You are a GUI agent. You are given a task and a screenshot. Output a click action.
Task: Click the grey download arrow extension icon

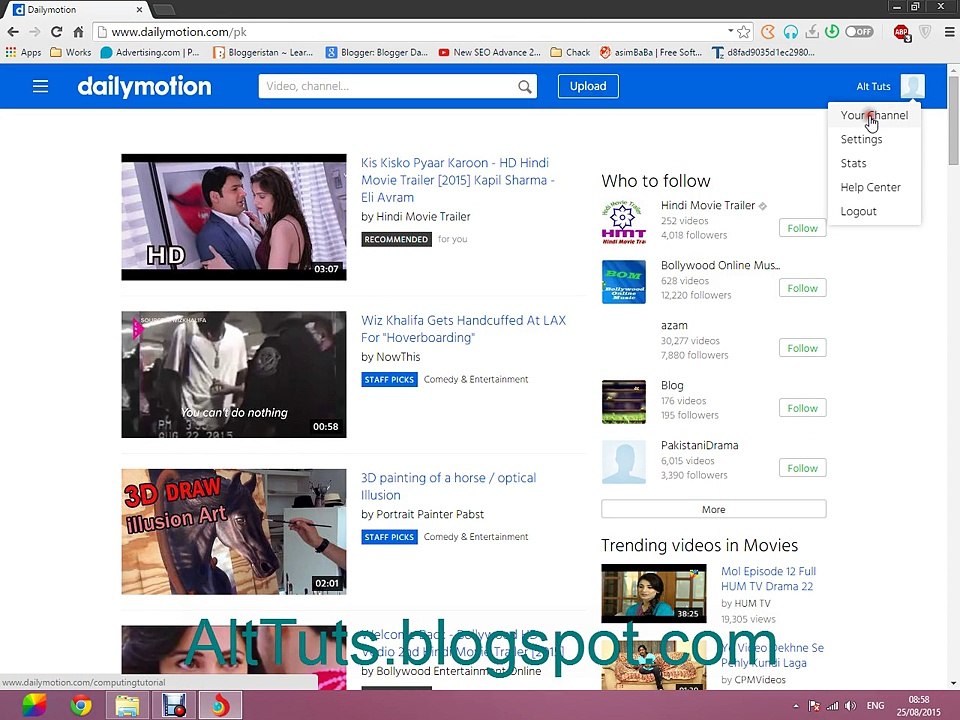(812, 32)
